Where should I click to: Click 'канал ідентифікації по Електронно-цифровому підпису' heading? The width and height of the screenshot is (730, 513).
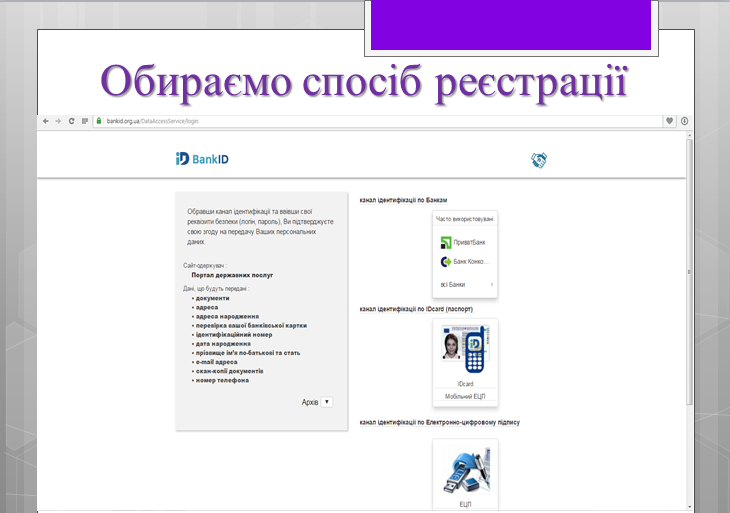click(x=439, y=422)
